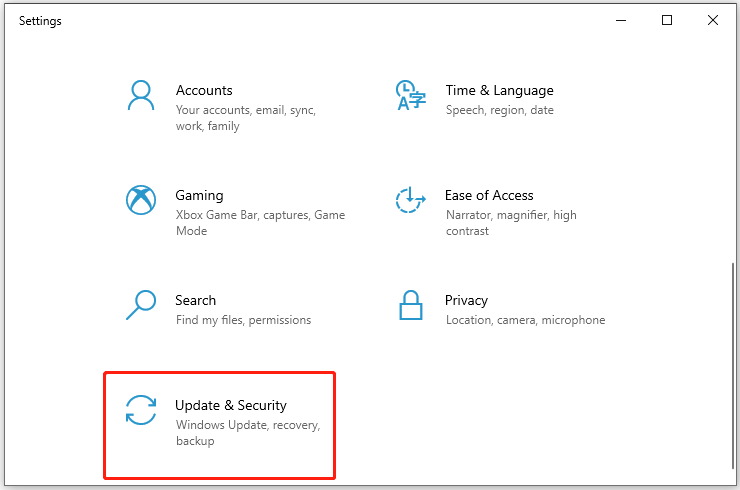The width and height of the screenshot is (740, 490).
Task: Click 'Location, camera, microphone' description
Action: tap(525, 320)
